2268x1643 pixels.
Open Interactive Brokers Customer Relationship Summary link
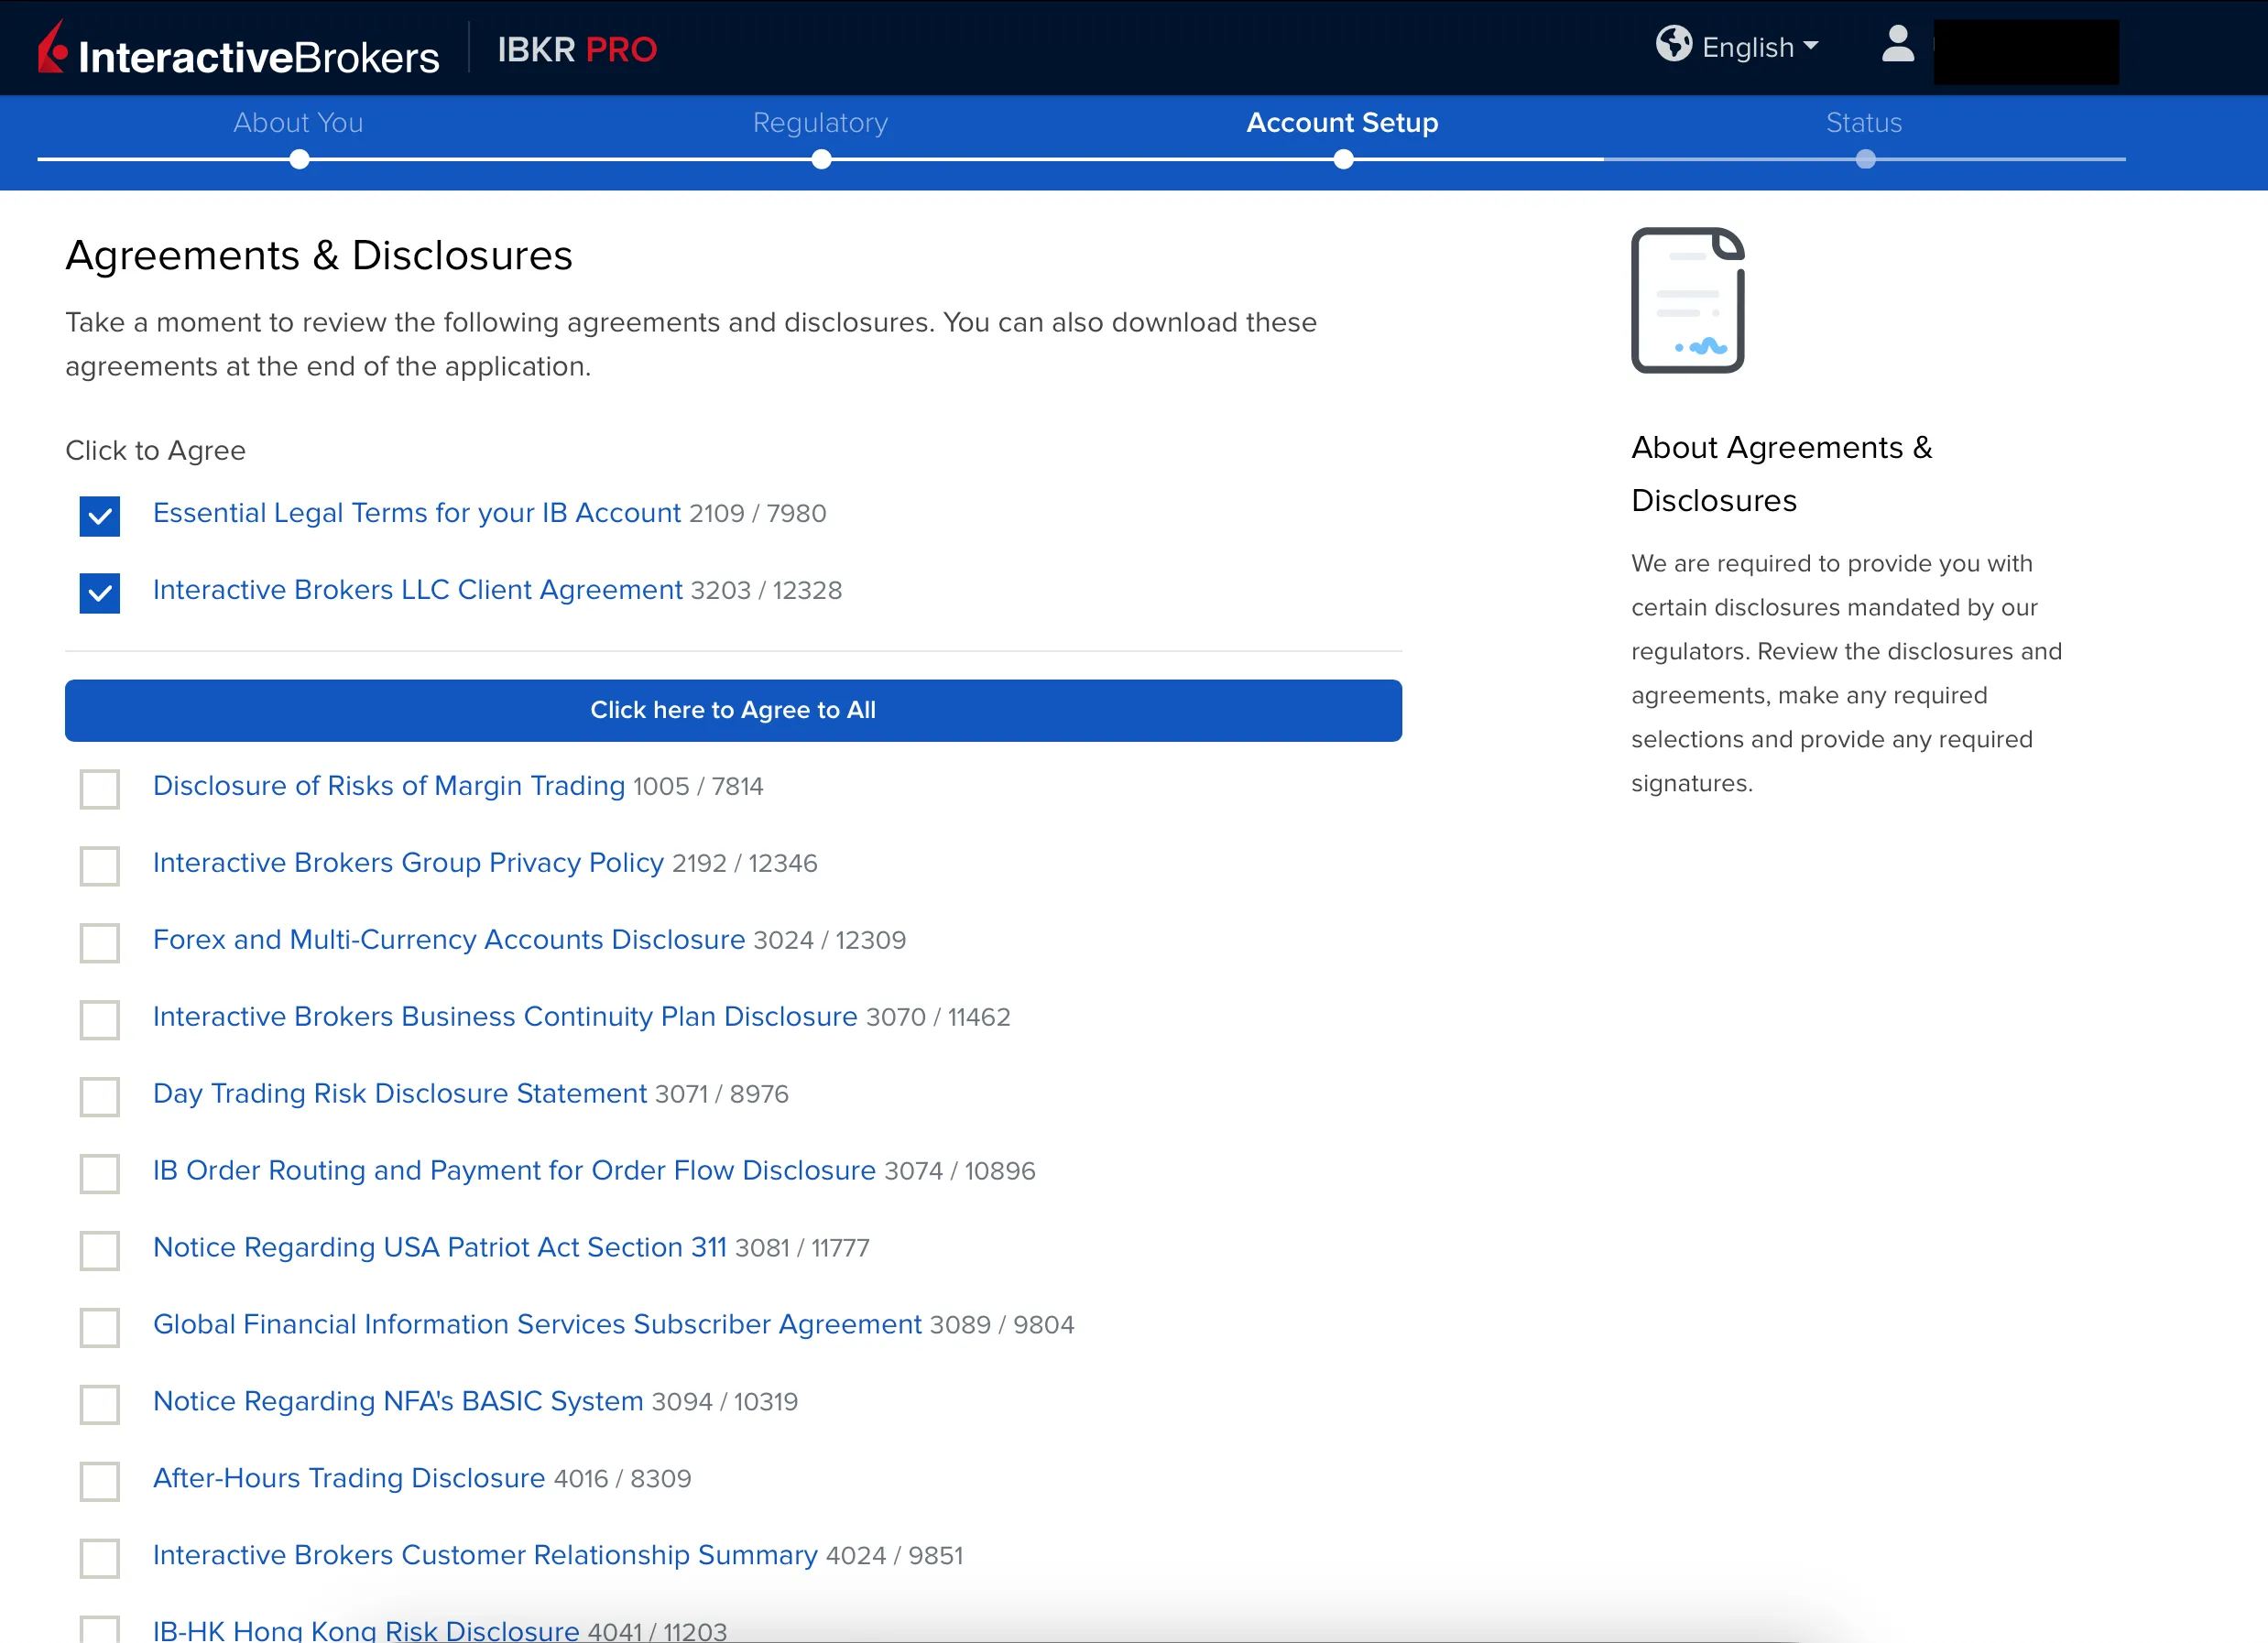point(485,1556)
